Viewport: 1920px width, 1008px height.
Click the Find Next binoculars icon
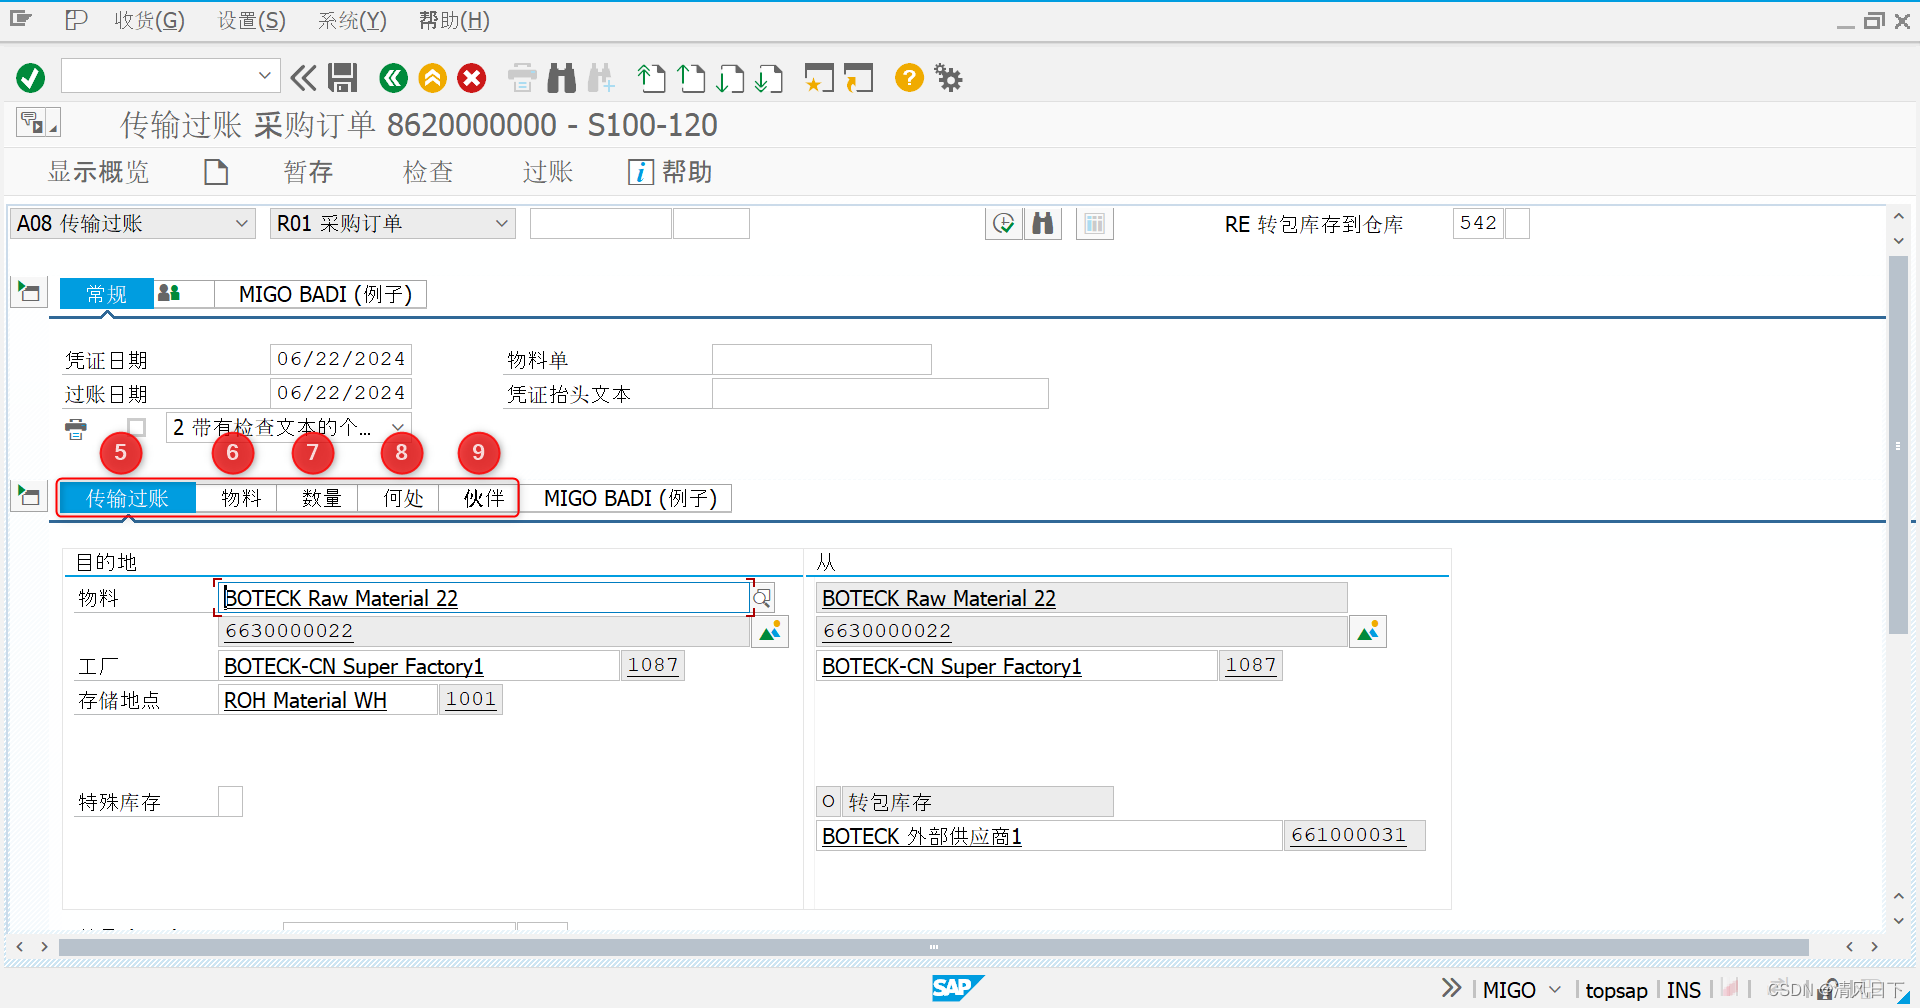(601, 78)
